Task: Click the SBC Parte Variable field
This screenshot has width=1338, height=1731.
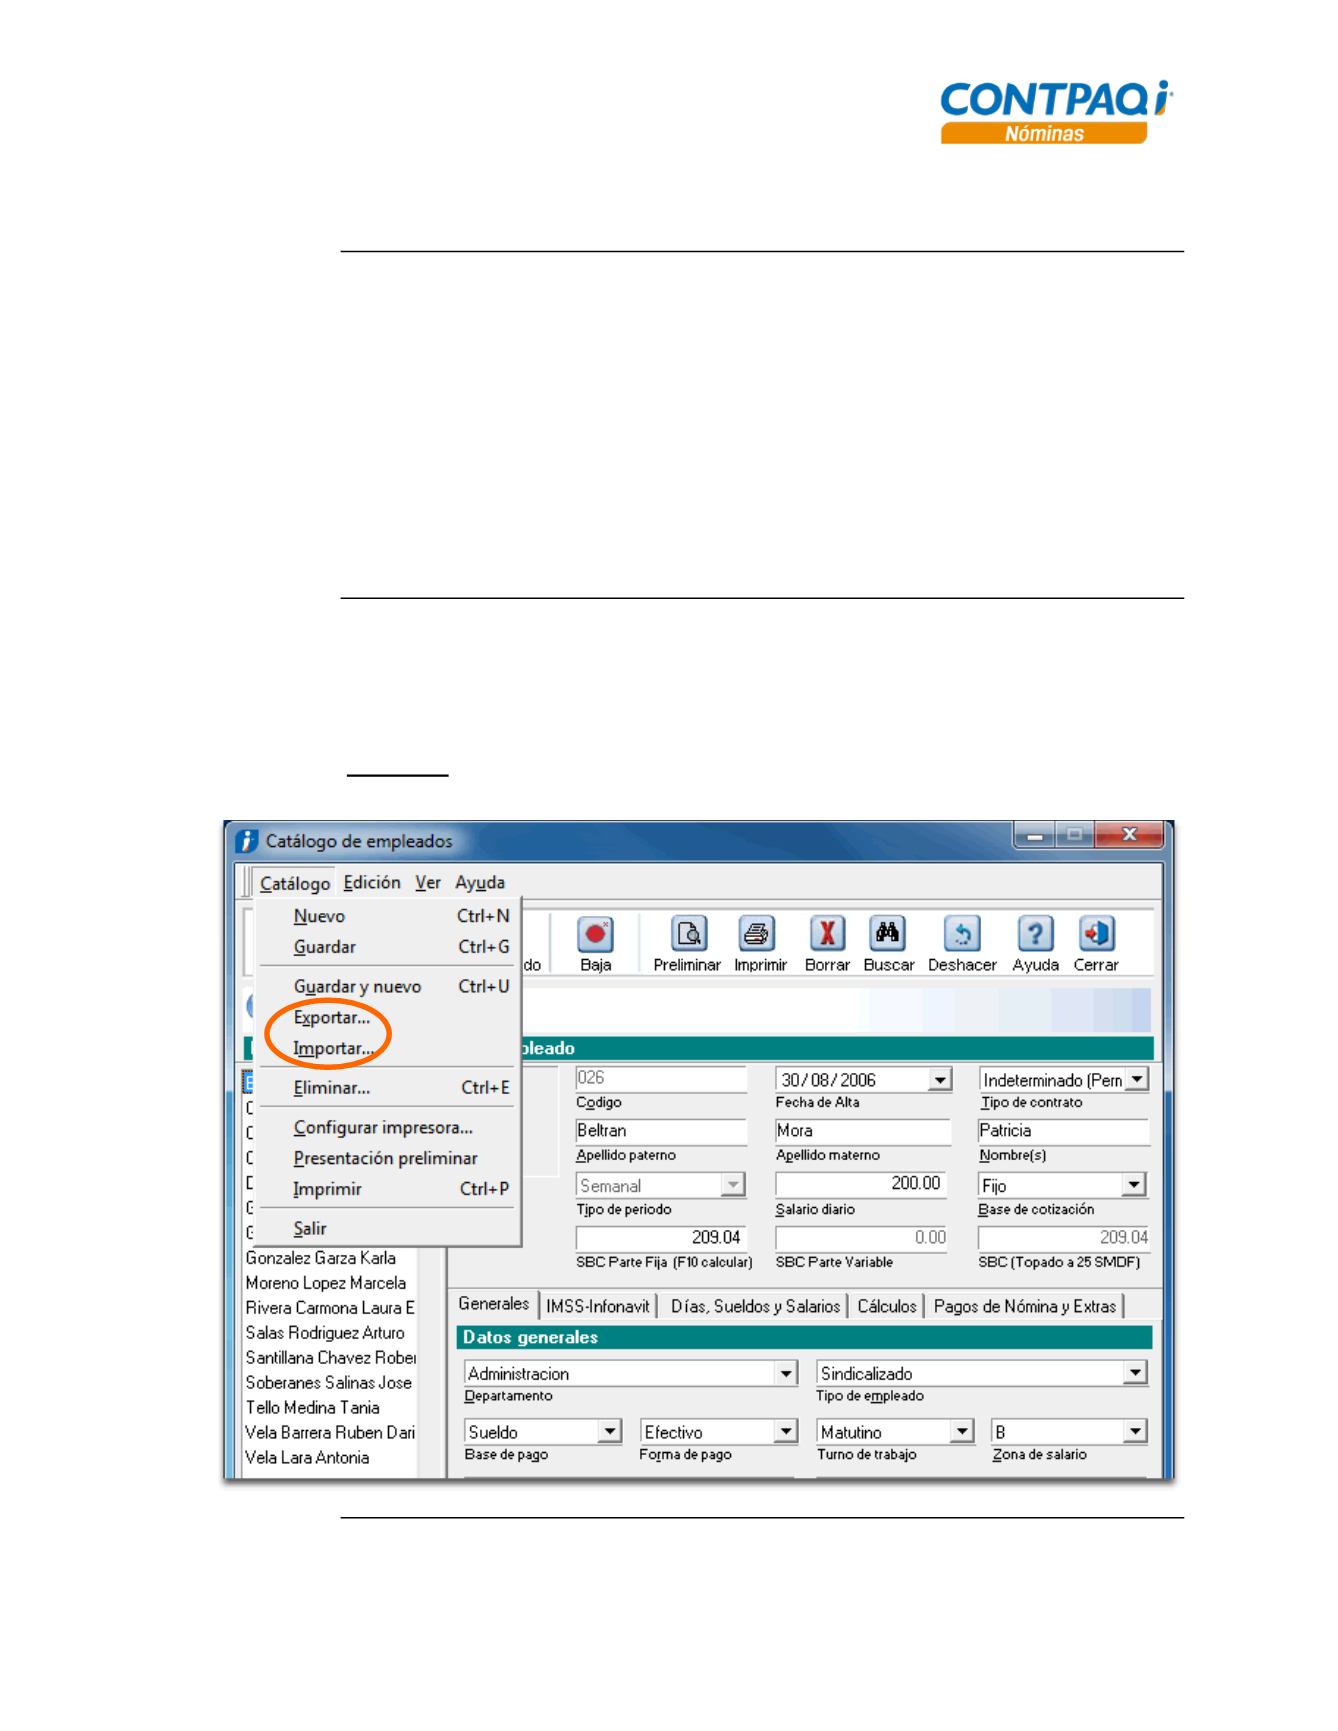Action: (x=863, y=1238)
